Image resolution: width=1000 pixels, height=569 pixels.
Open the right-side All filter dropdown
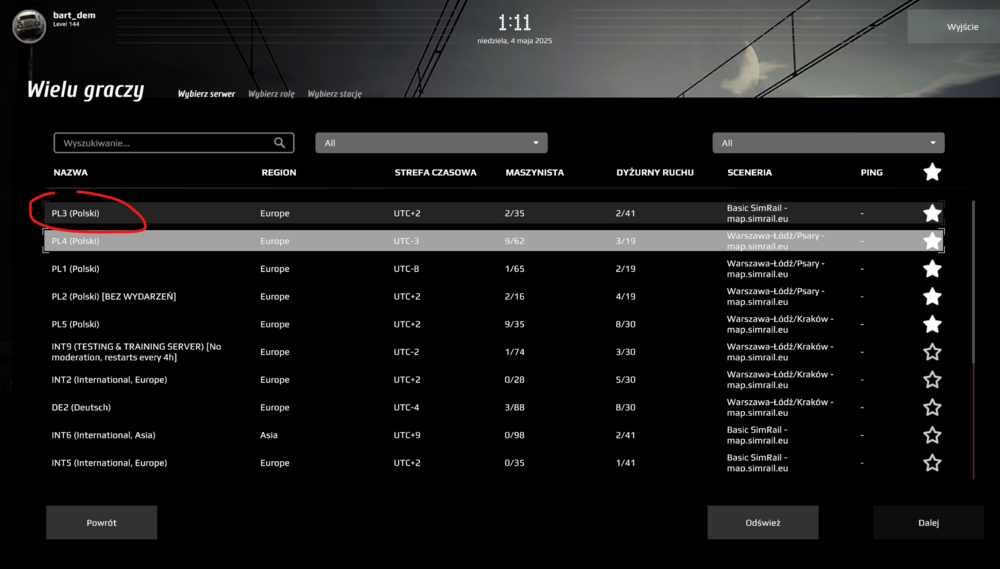pyautogui.click(x=828, y=143)
